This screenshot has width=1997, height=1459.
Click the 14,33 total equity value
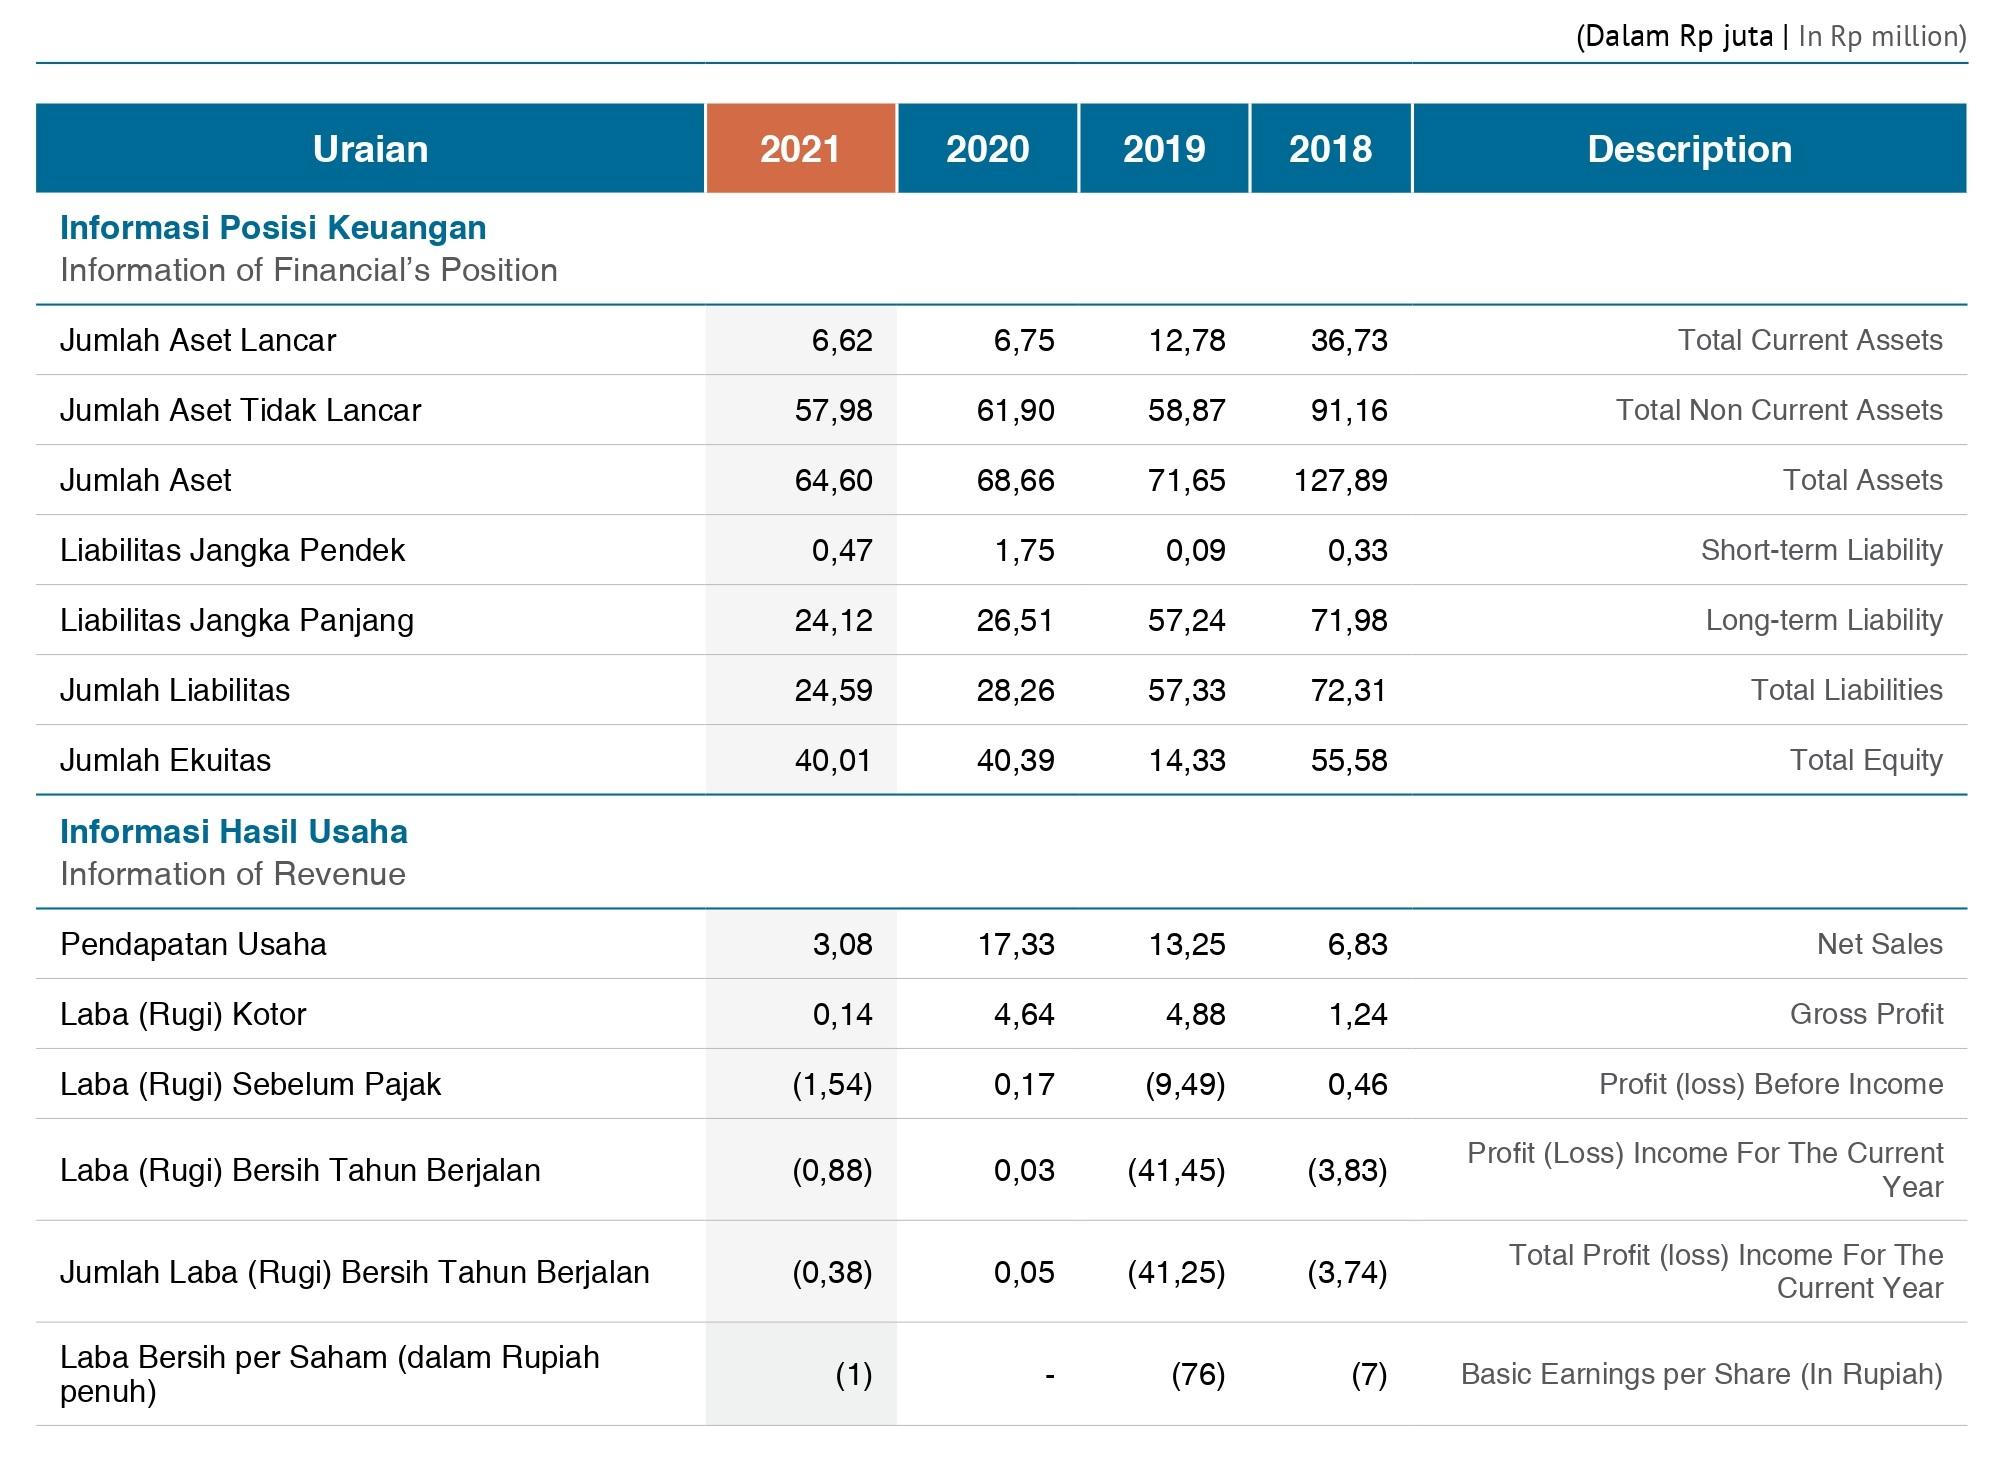[x=1186, y=760]
